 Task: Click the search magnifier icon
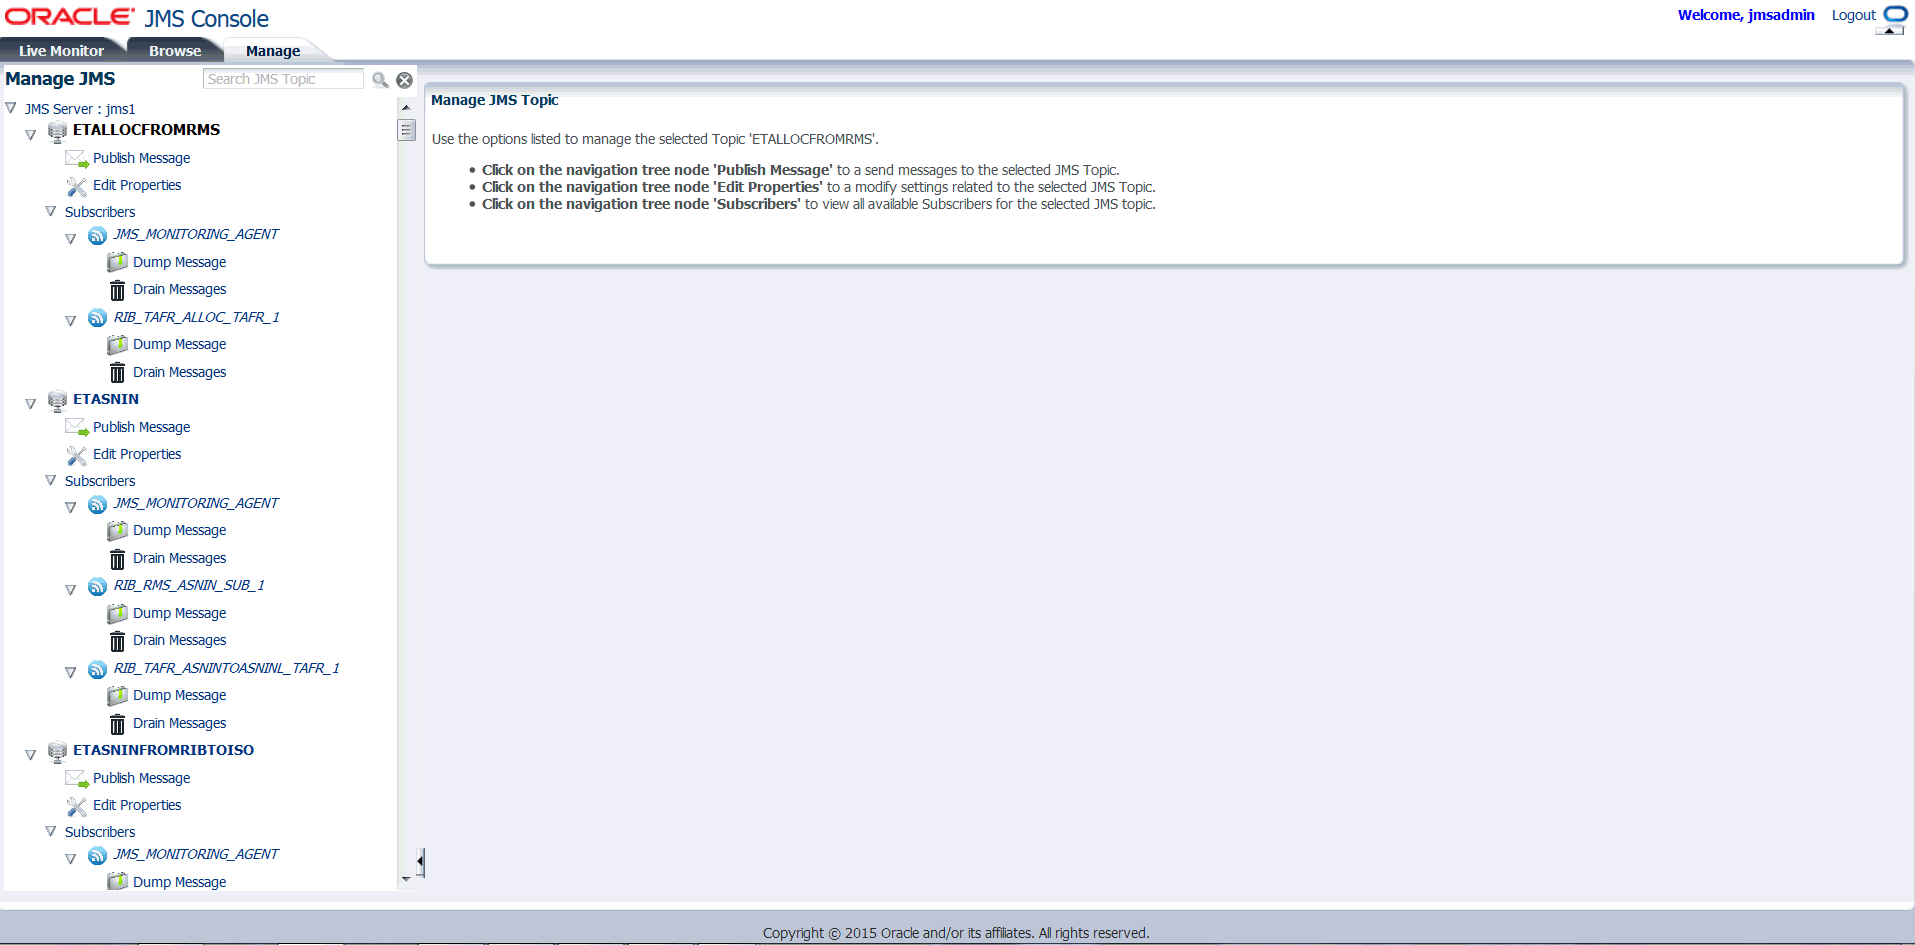380,80
